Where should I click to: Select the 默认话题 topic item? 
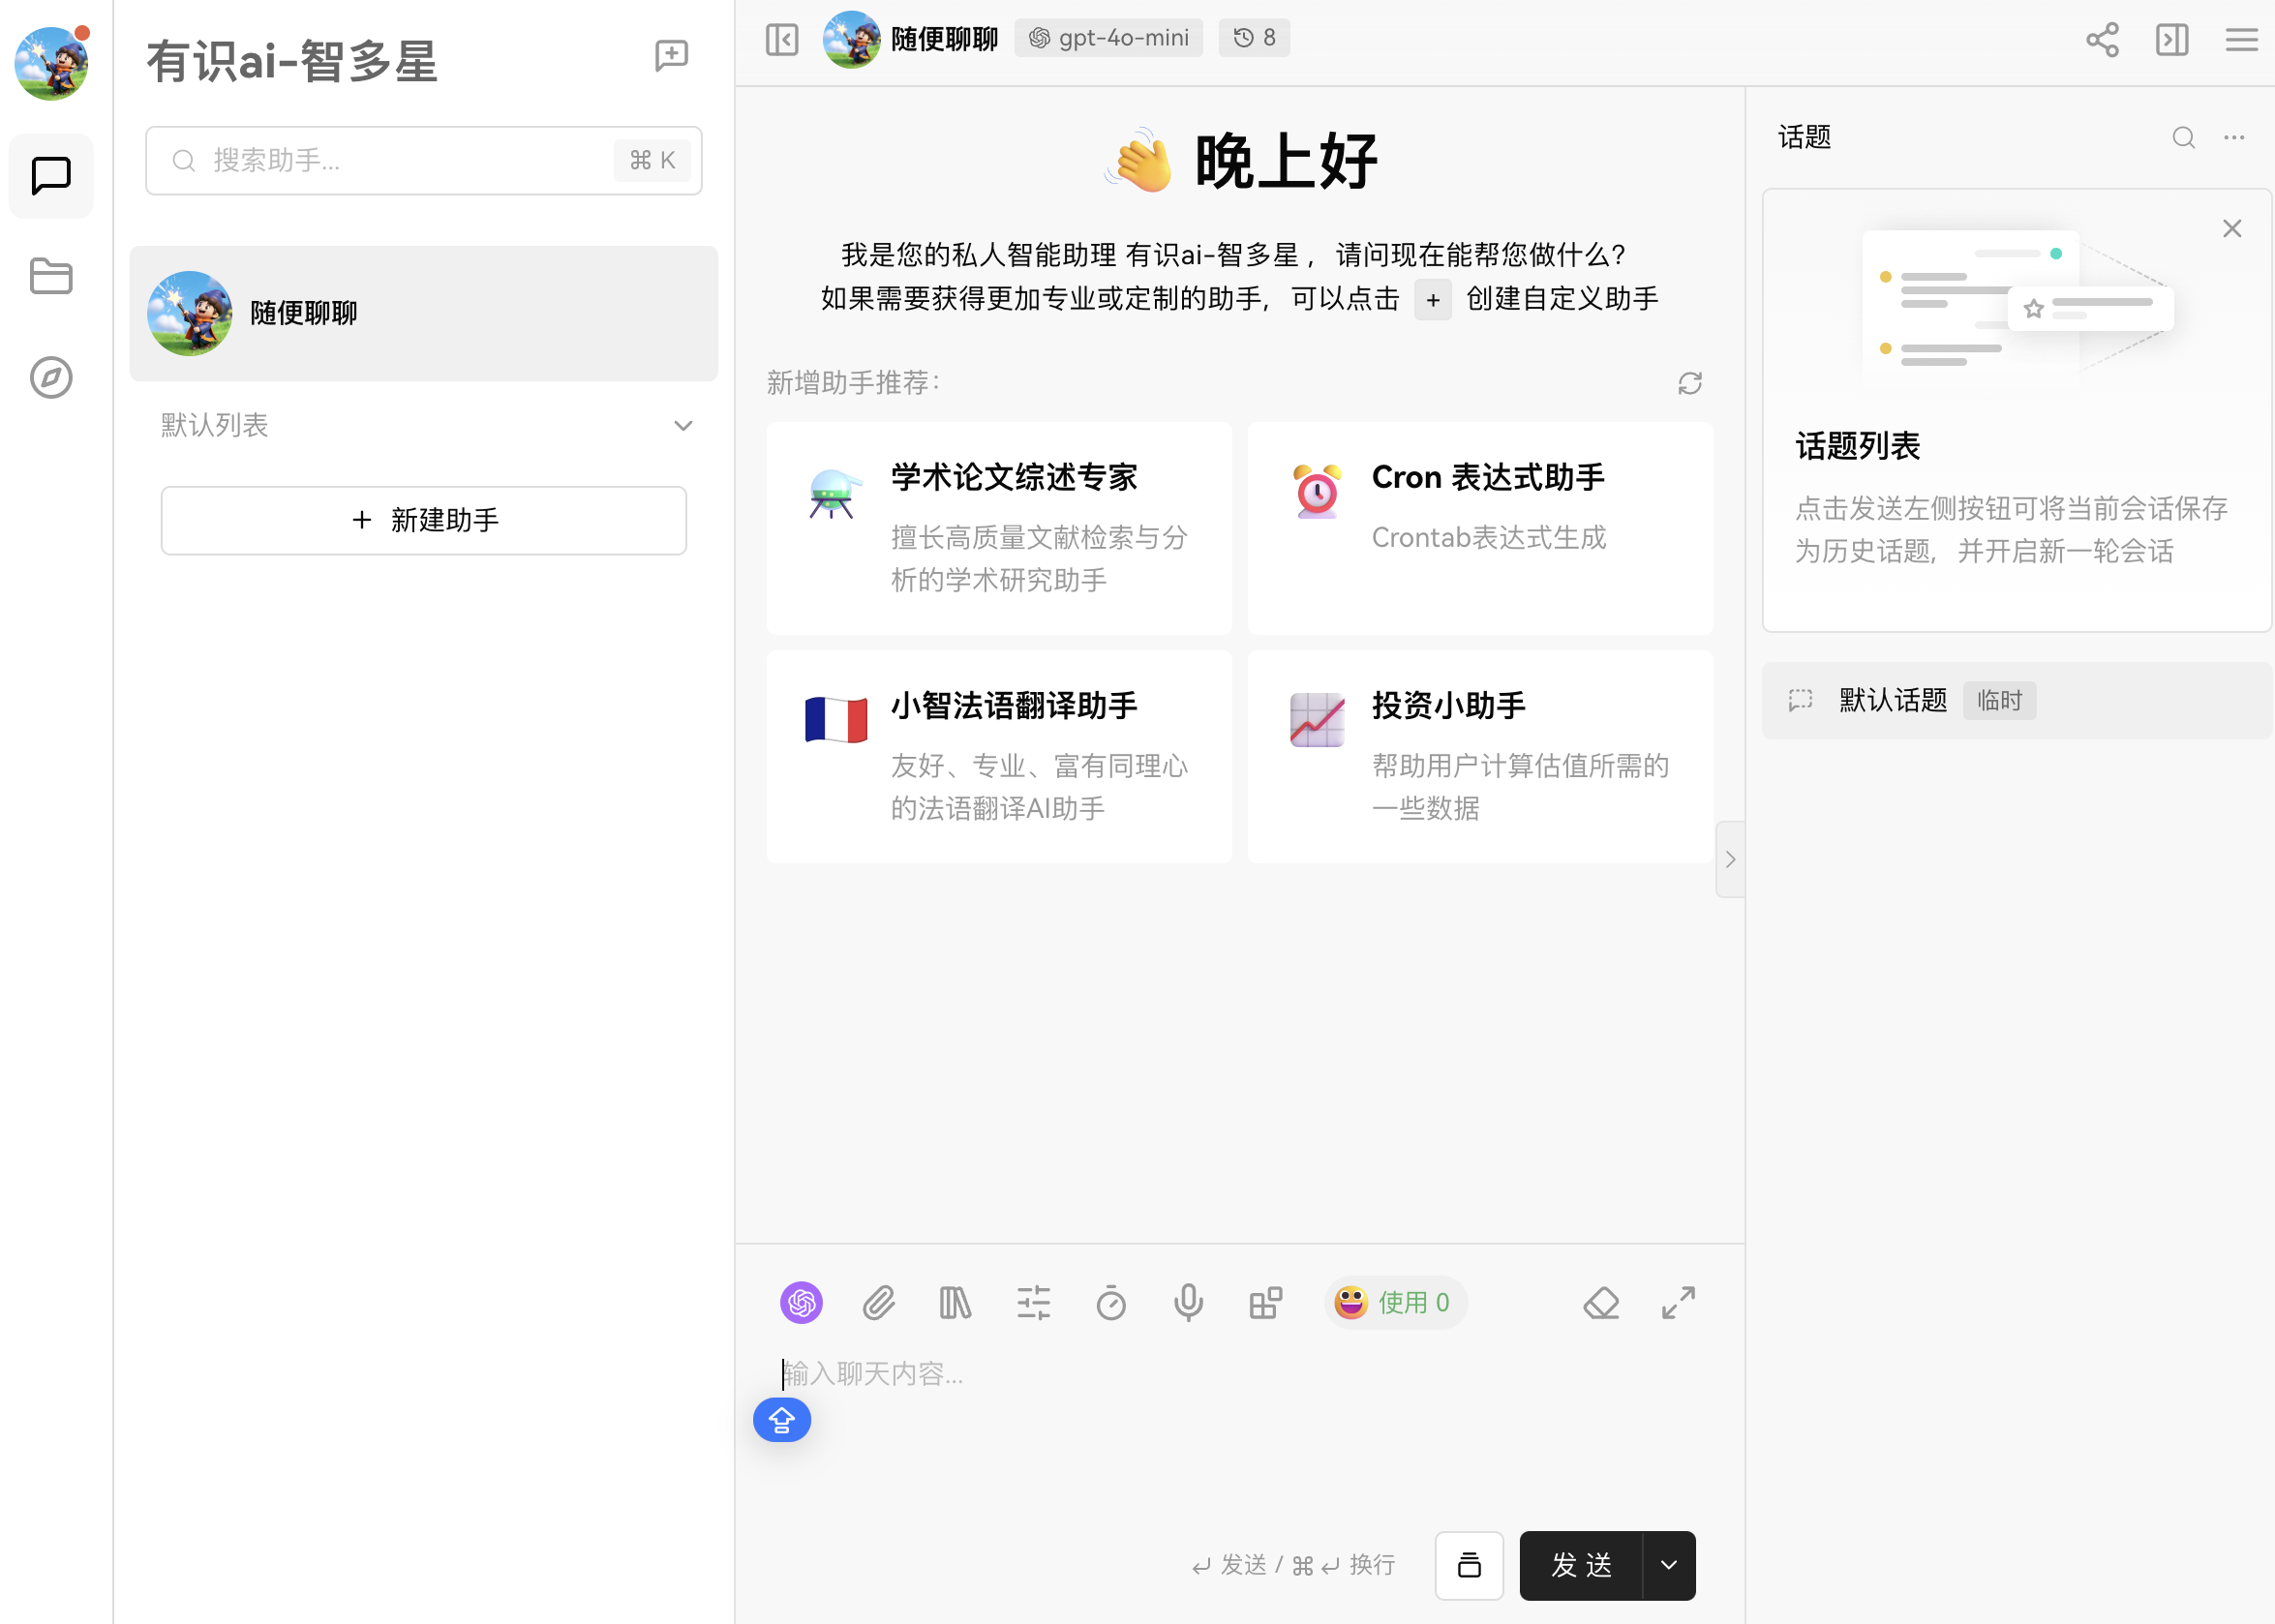(x=2016, y=700)
